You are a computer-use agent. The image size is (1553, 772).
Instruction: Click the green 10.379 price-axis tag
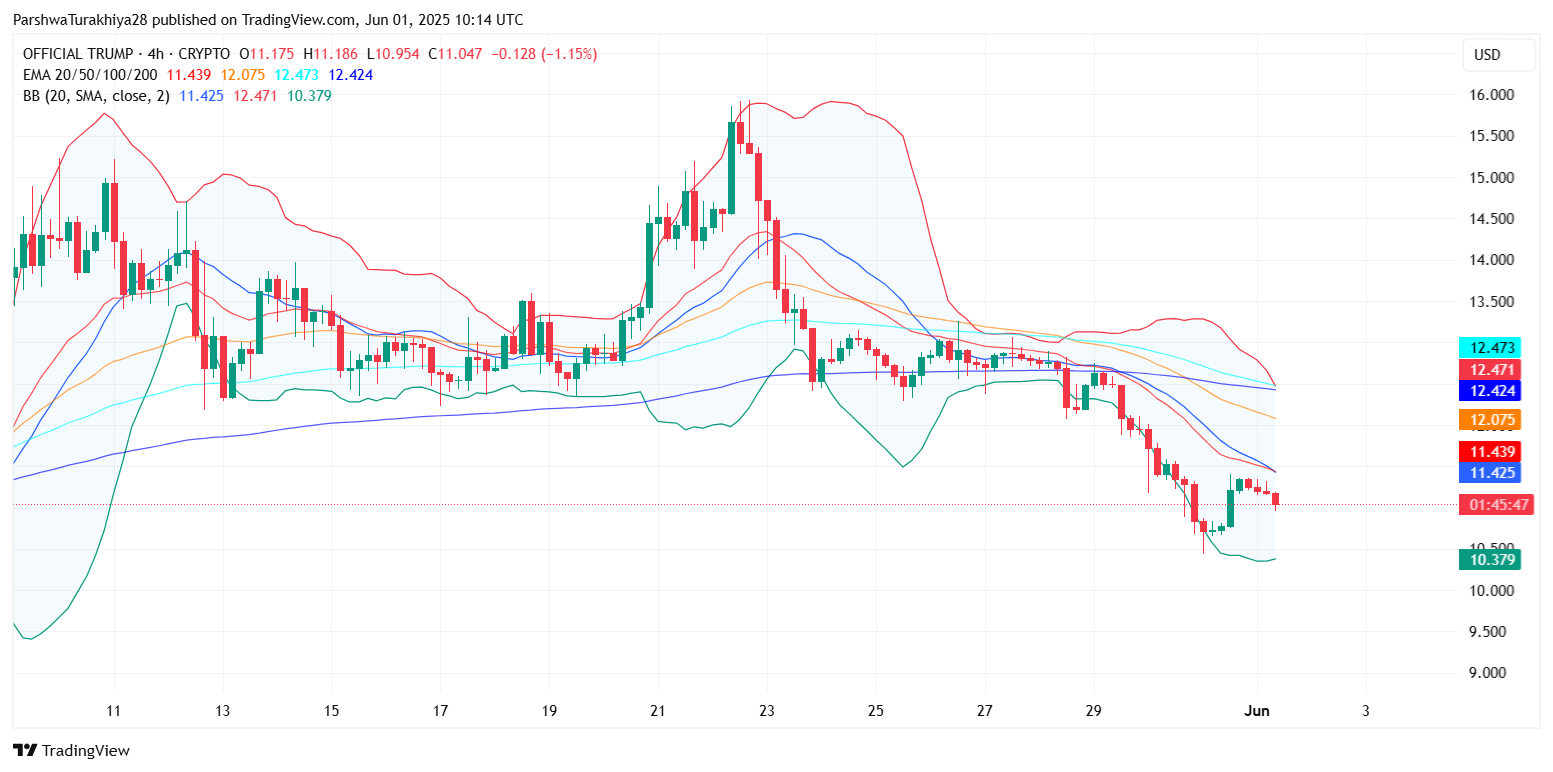click(x=1490, y=559)
